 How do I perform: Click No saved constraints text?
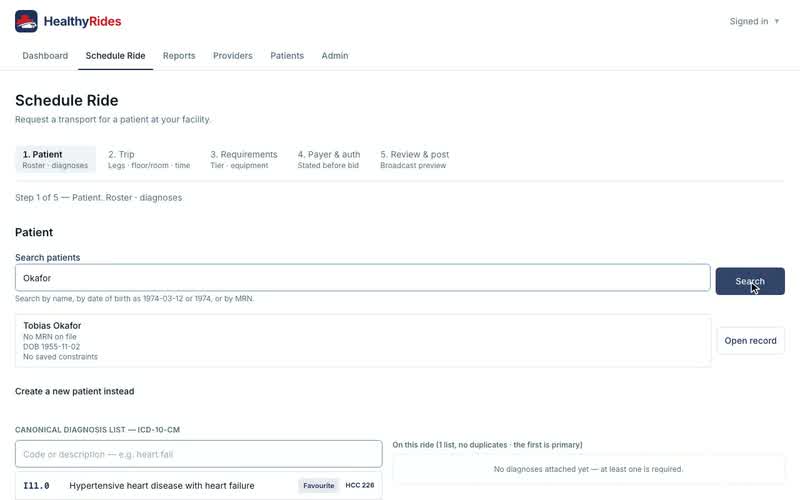(60, 357)
